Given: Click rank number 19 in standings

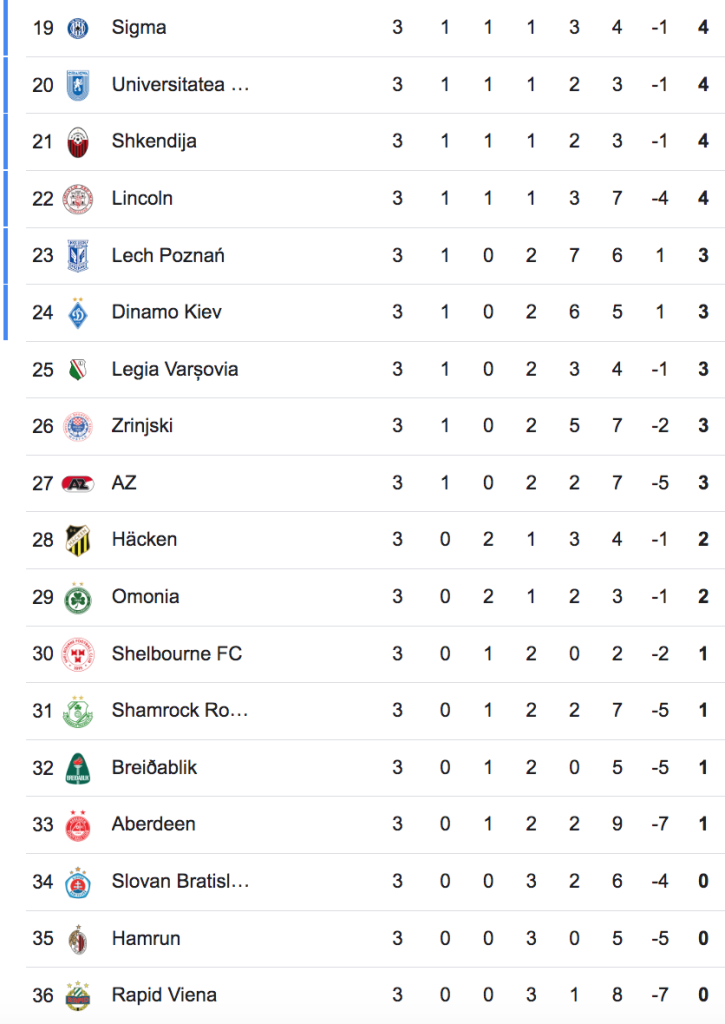Looking at the screenshot, I should tap(43, 28).
